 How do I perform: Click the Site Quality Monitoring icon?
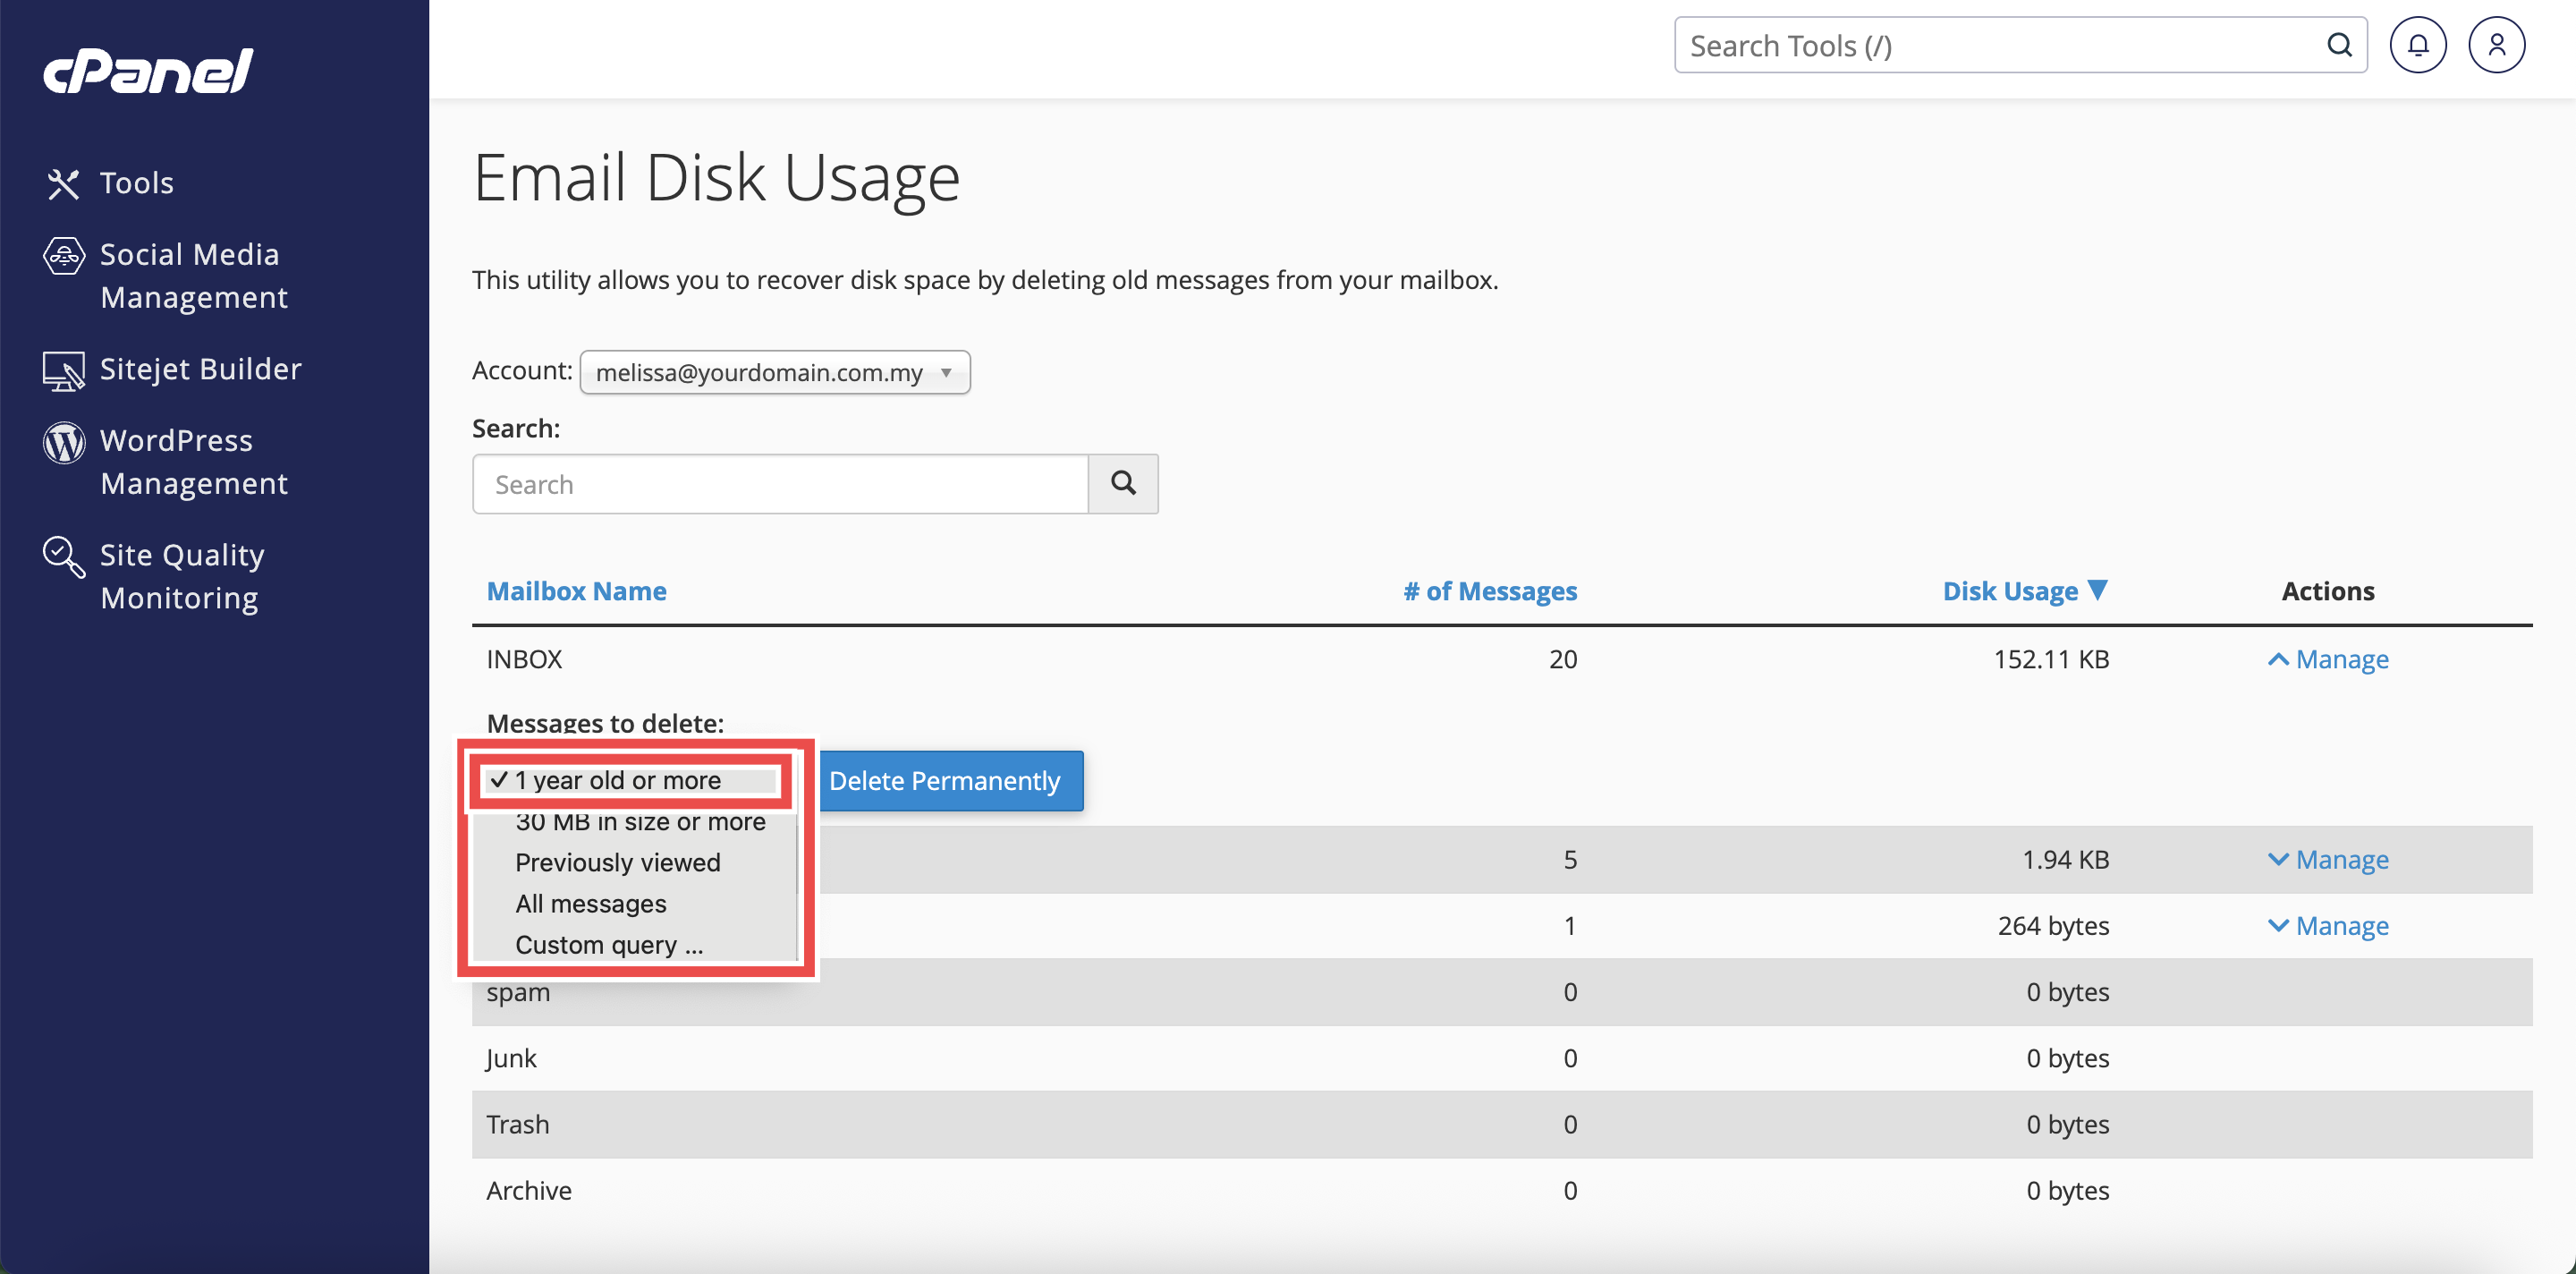click(x=63, y=556)
